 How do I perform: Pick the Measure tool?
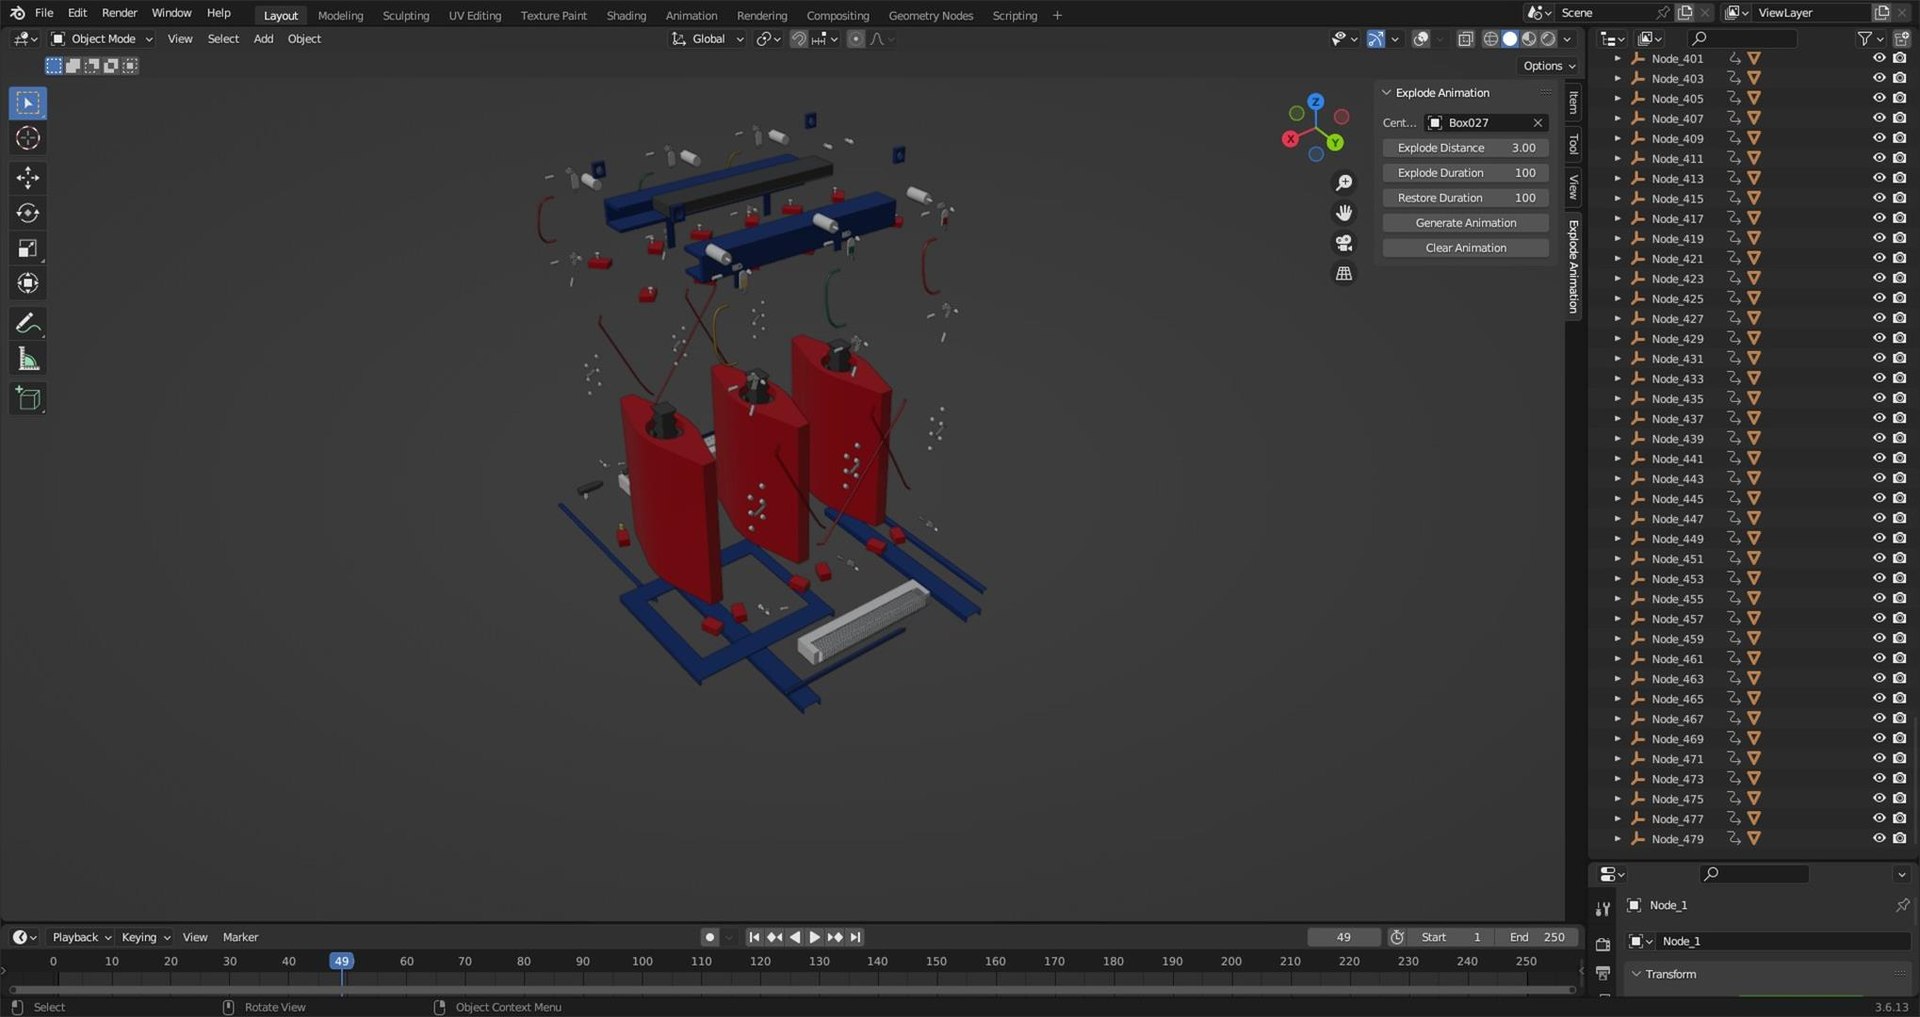(x=28, y=359)
